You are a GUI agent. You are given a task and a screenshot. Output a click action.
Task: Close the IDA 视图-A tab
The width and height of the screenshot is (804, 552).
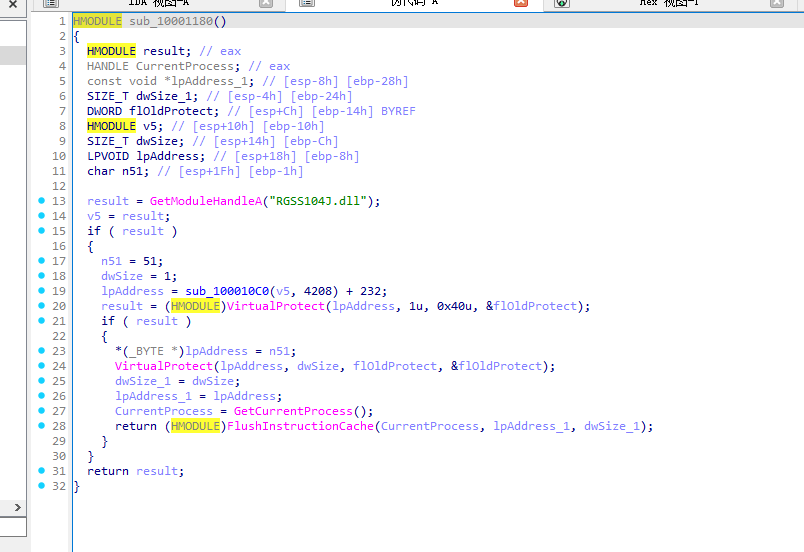[x=265, y=4]
